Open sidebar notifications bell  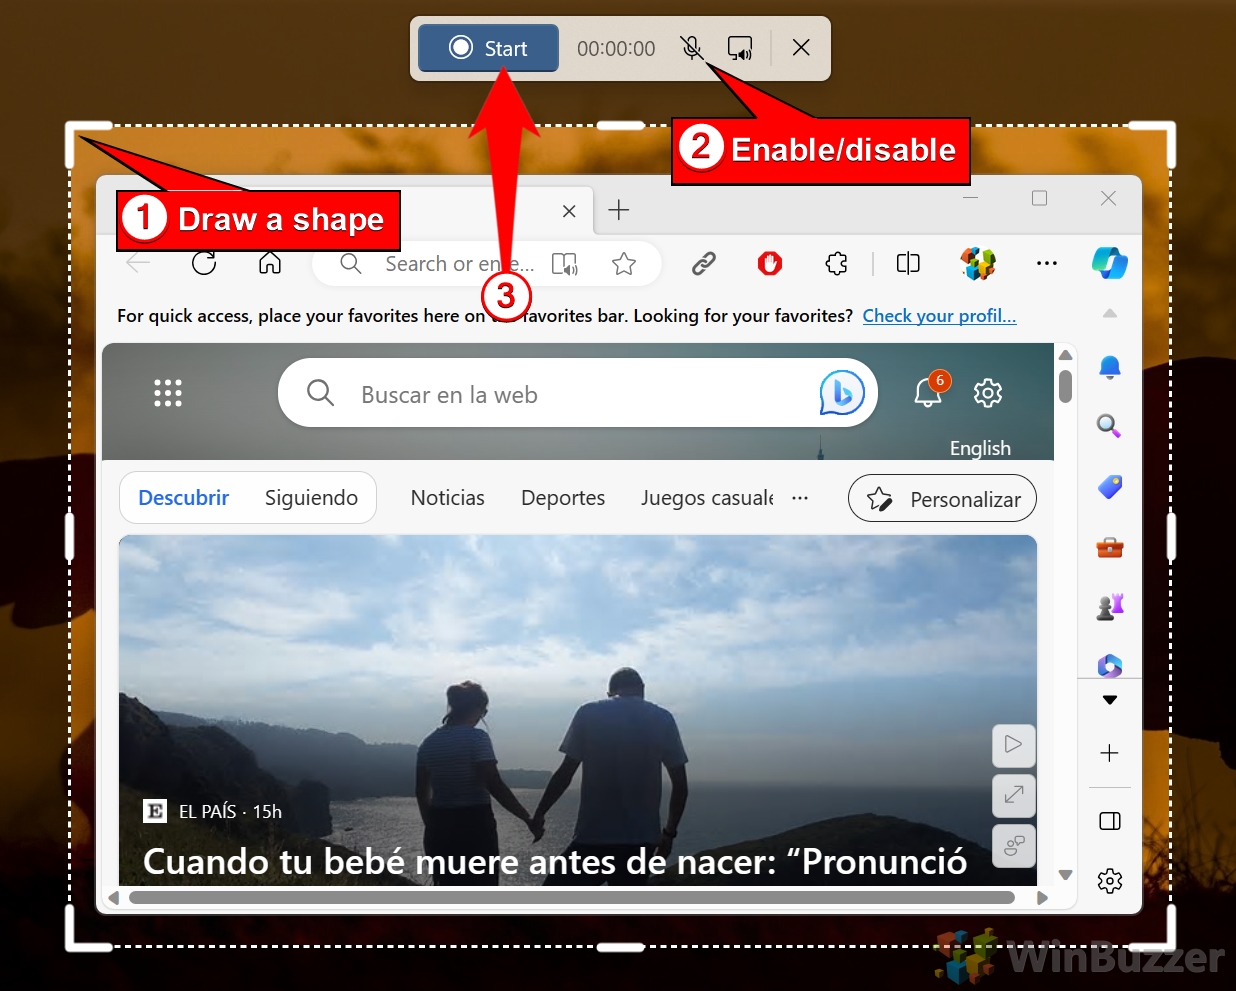pos(1110,367)
